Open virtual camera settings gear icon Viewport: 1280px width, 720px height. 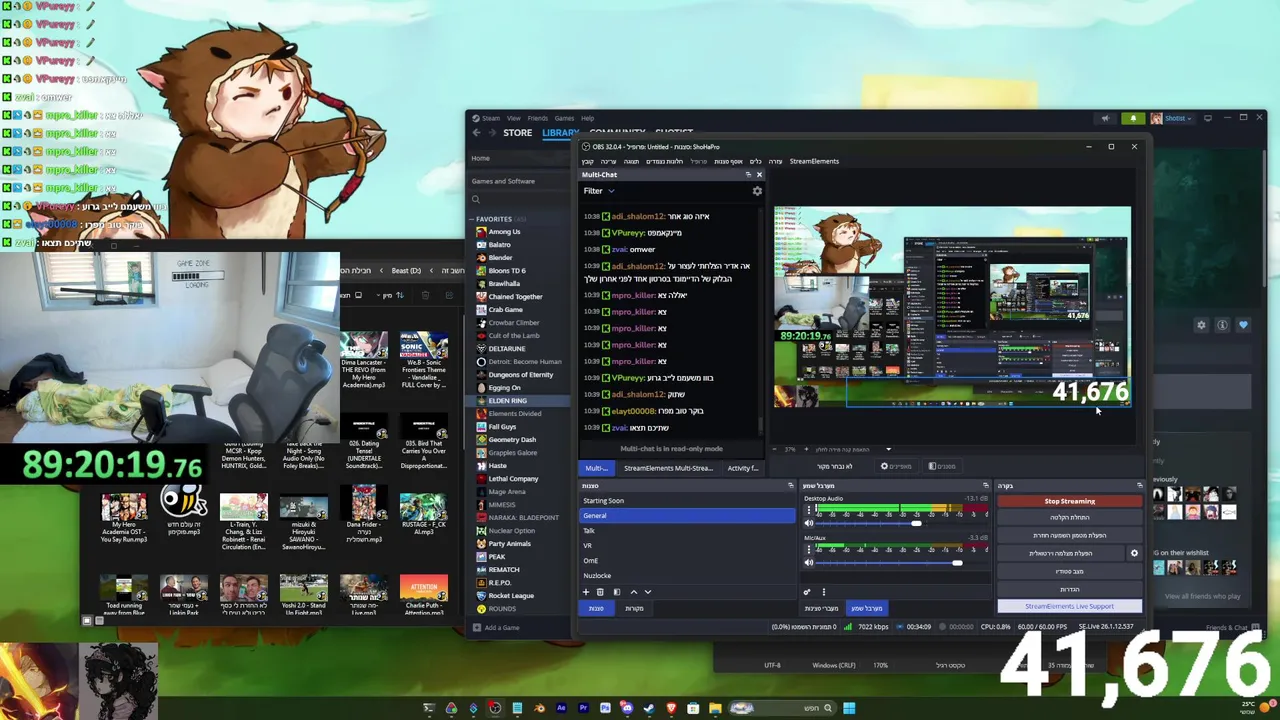click(1134, 553)
